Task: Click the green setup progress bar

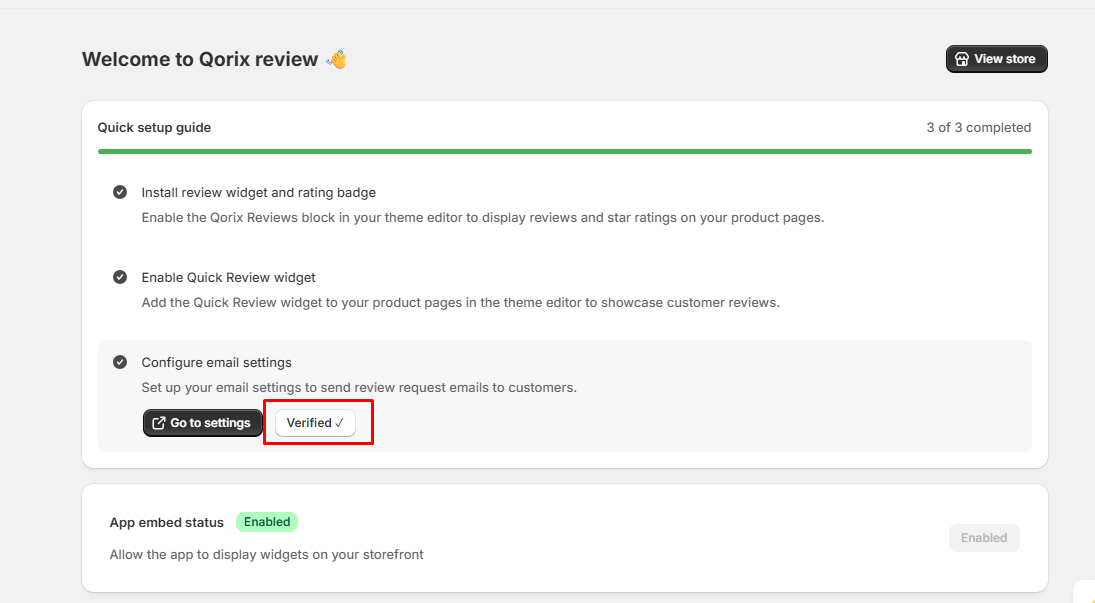Action: point(564,151)
